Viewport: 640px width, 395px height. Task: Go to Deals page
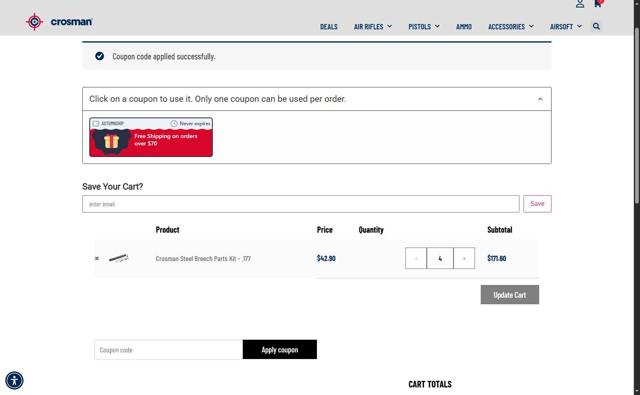[x=329, y=27]
